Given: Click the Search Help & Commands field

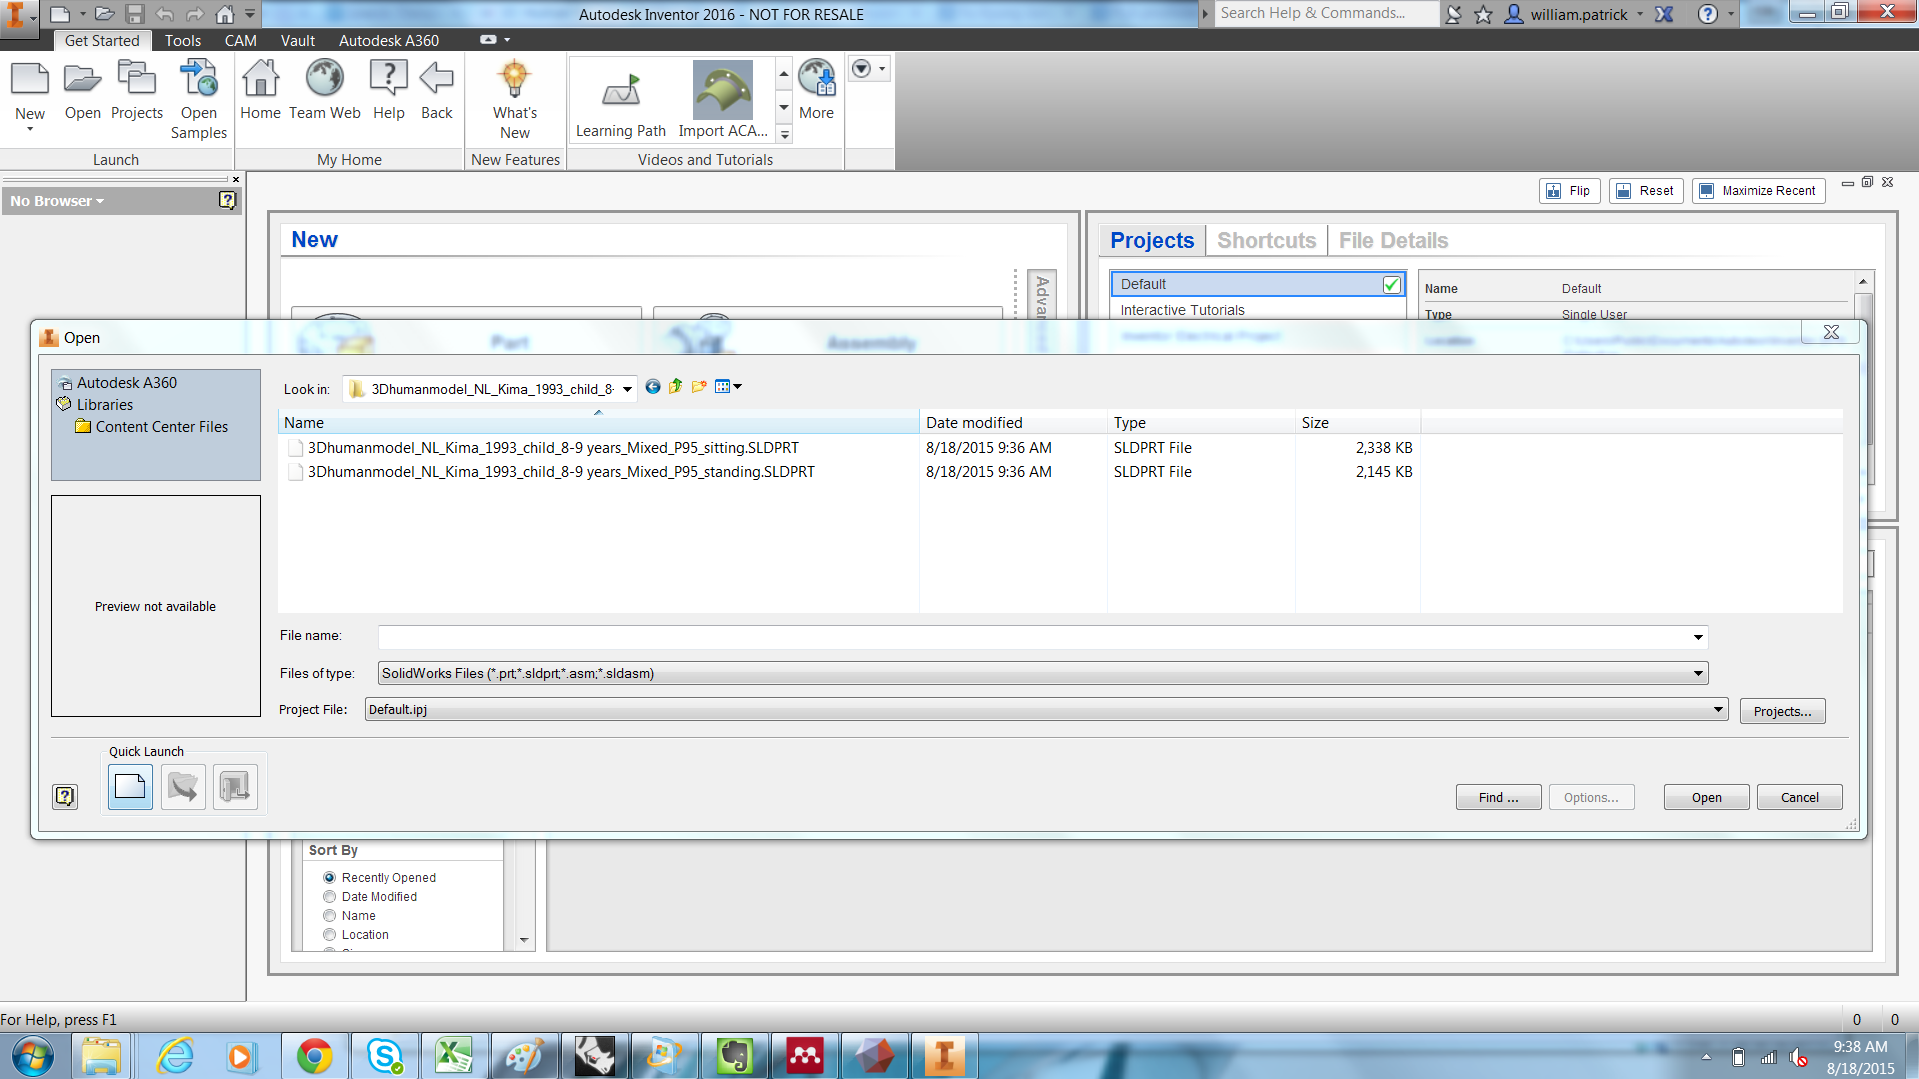Looking at the screenshot, I should click(1326, 13).
